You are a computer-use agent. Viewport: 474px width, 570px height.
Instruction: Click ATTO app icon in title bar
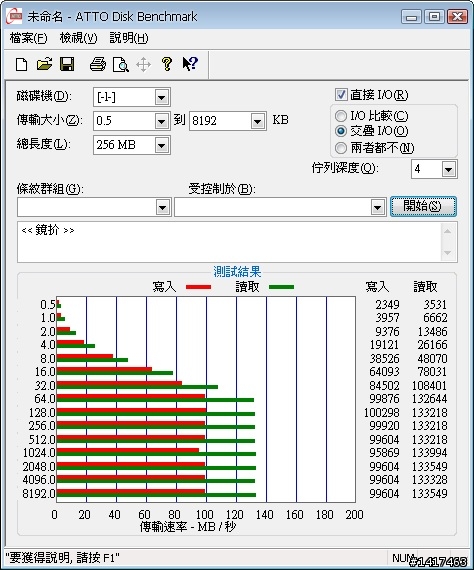tap(15, 16)
